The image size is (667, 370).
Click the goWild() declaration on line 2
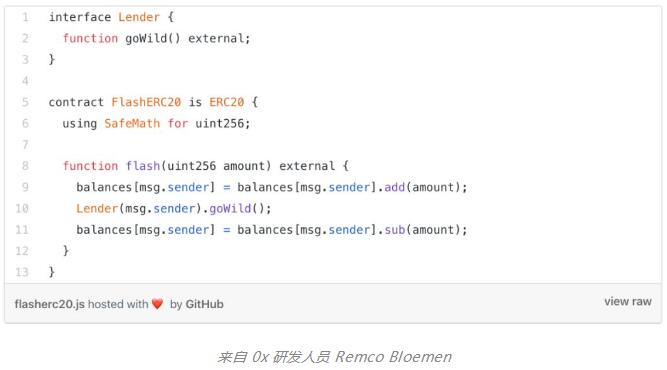click(153, 38)
